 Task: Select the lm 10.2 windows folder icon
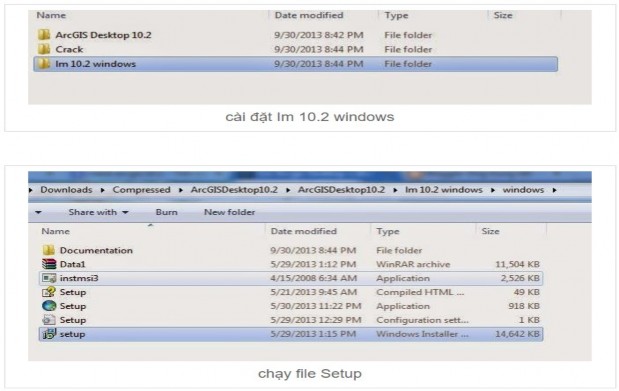(x=44, y=64)
